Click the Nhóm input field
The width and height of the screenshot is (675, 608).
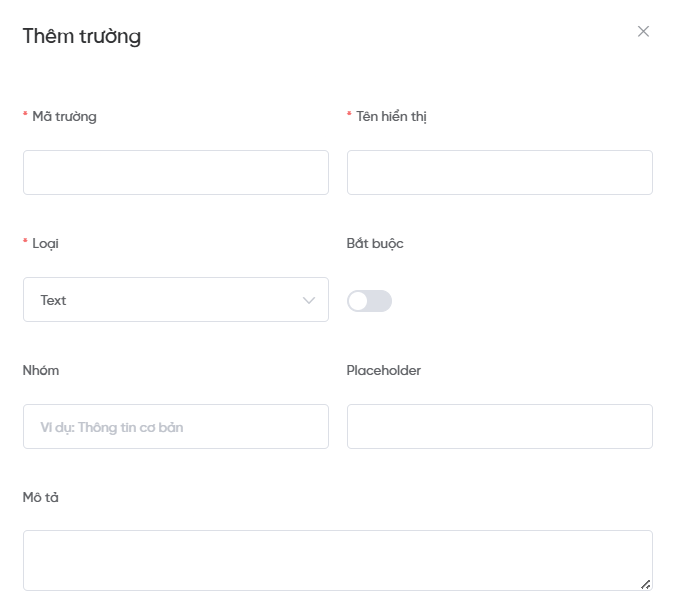point(175,426)
